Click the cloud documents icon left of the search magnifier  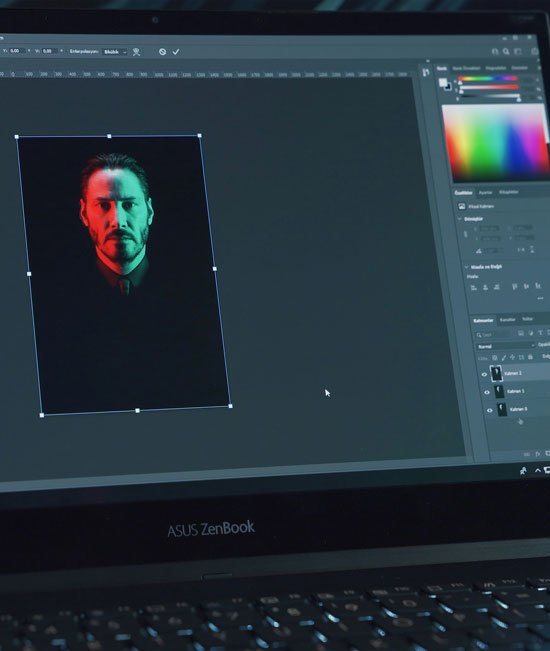click(495, 51)
